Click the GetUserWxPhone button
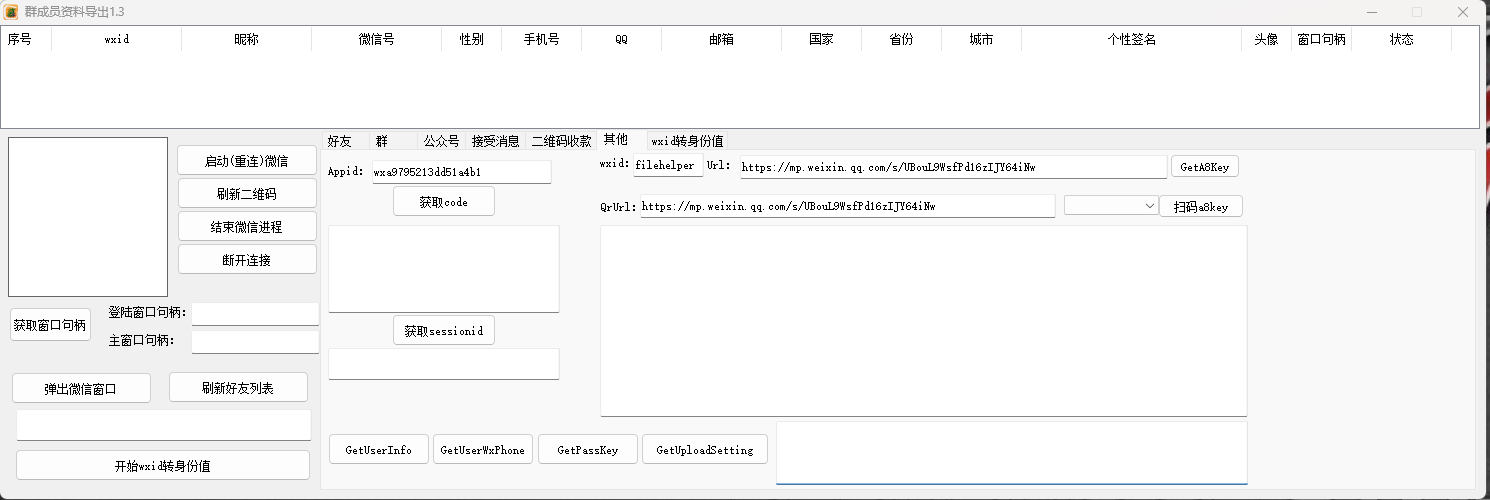The width and height of the screenshot is (1490, 500). point(482,450)
